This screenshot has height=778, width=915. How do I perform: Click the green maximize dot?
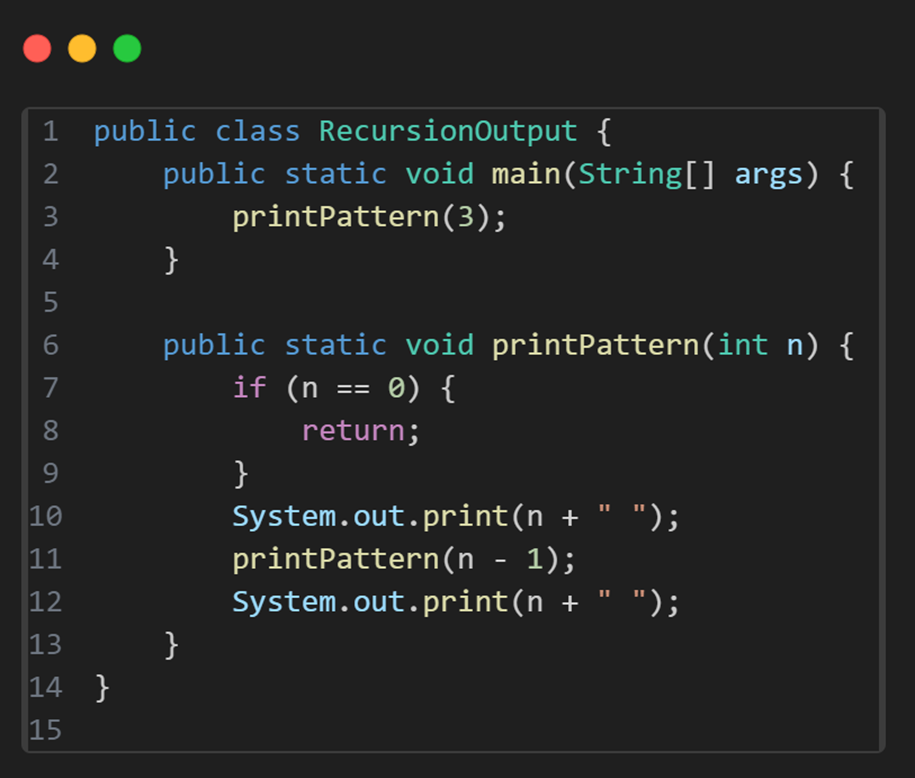[x=127, y=48]
